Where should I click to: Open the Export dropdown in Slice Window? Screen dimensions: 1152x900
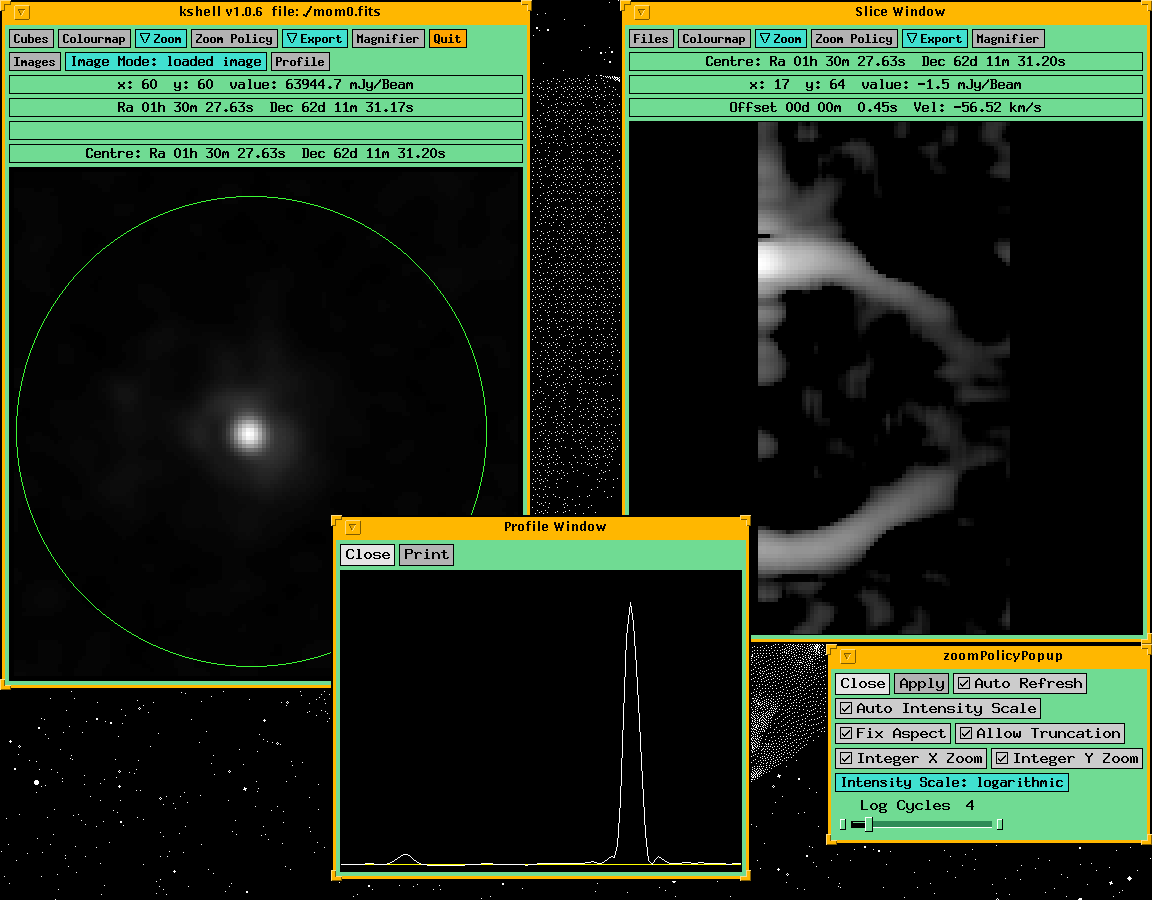(934, 39)
